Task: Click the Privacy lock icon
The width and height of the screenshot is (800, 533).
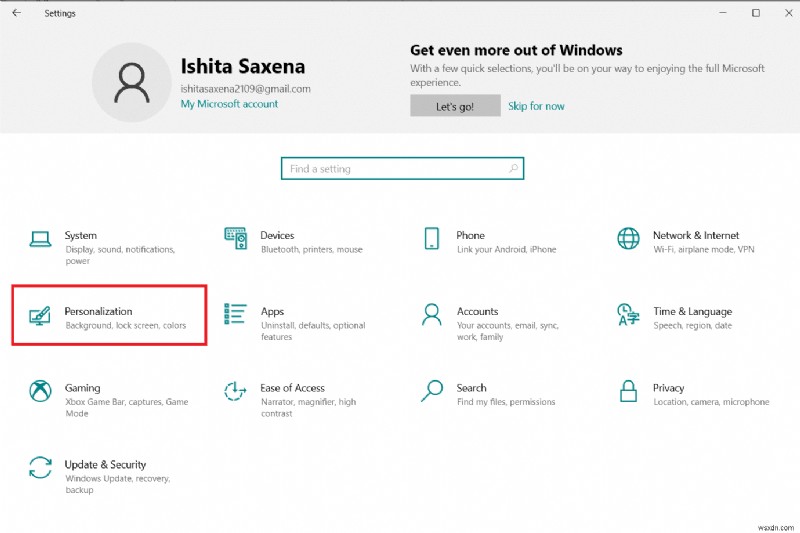Action: 628,391
